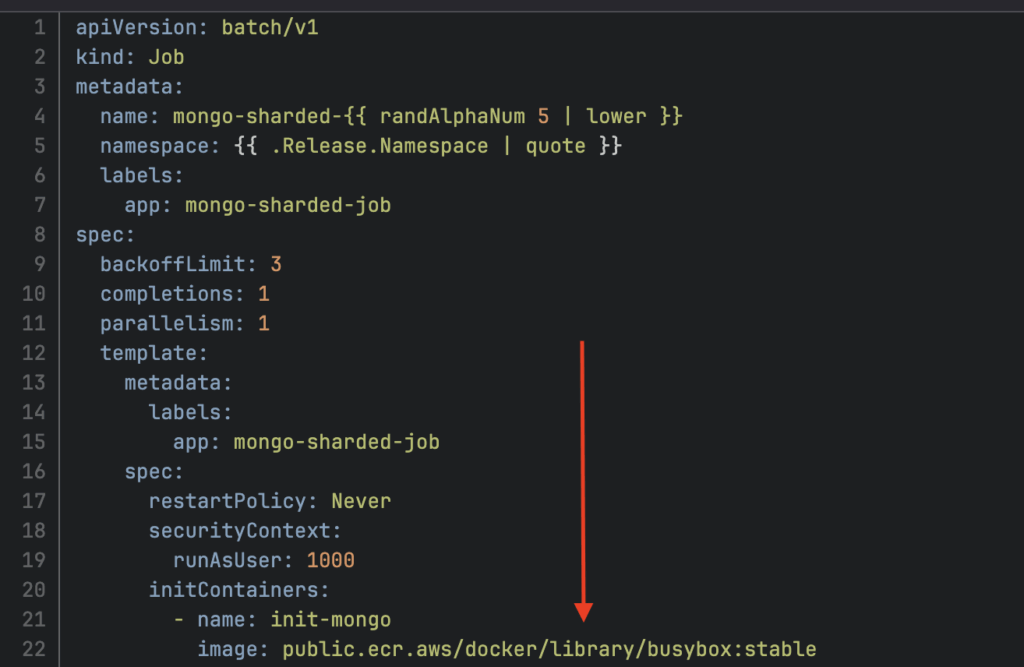
Task: Click line number 1 in the gutter
Action: (40, 27)
